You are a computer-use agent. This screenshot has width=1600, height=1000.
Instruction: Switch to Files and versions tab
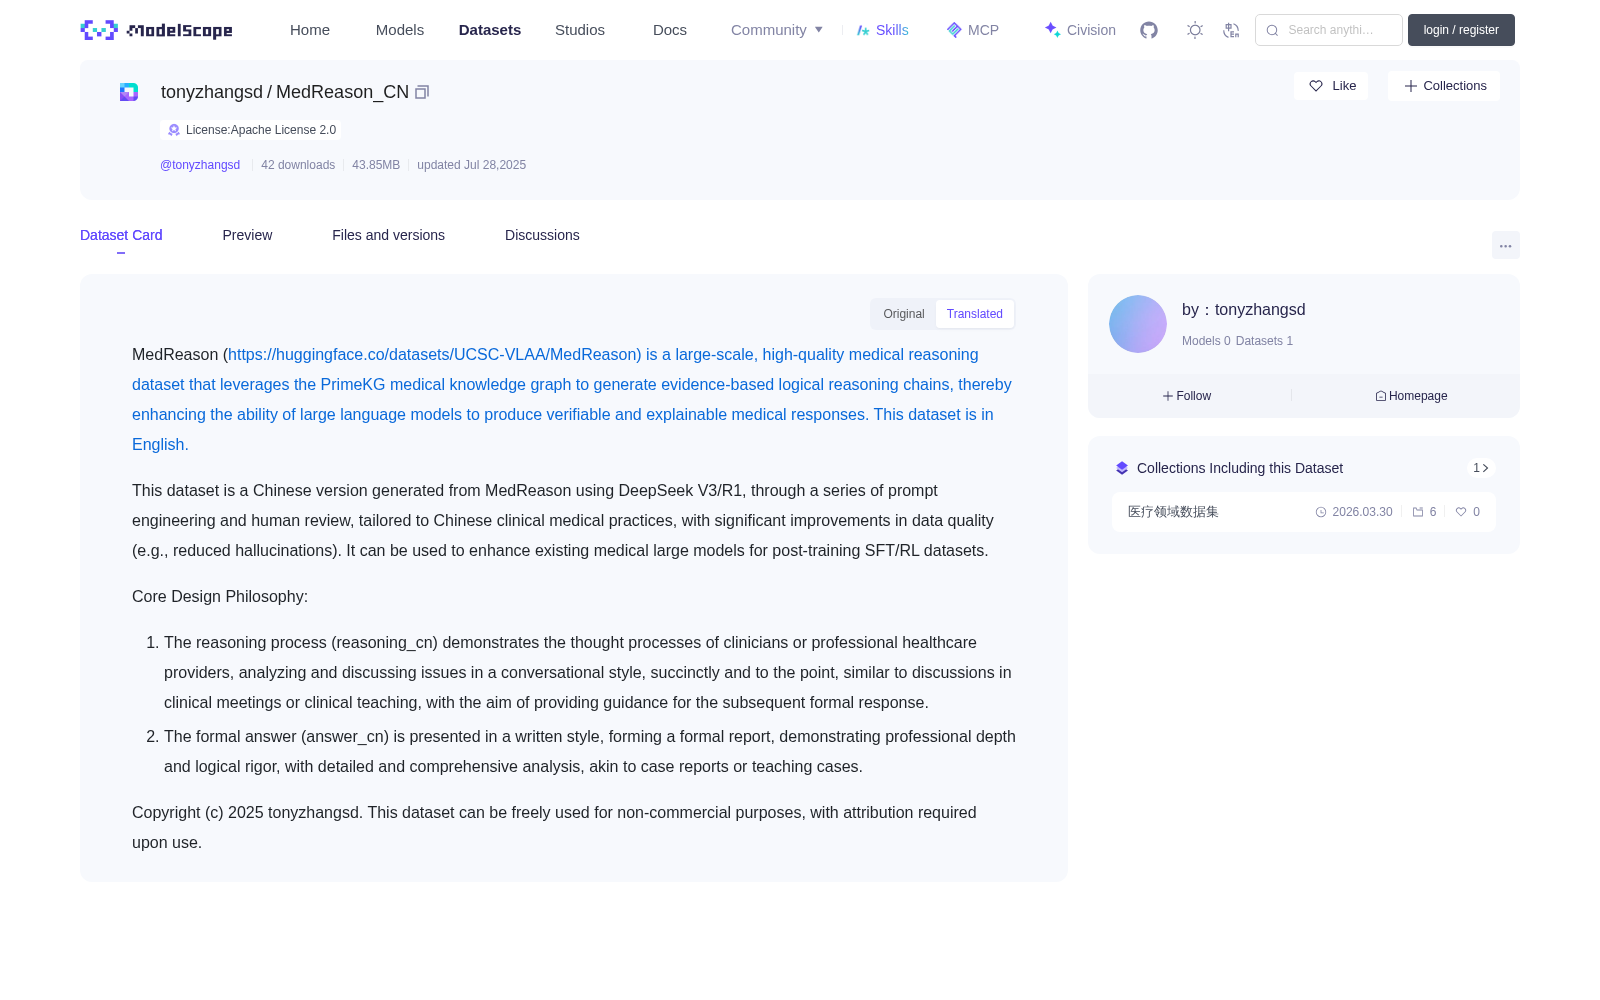[388, 235]
